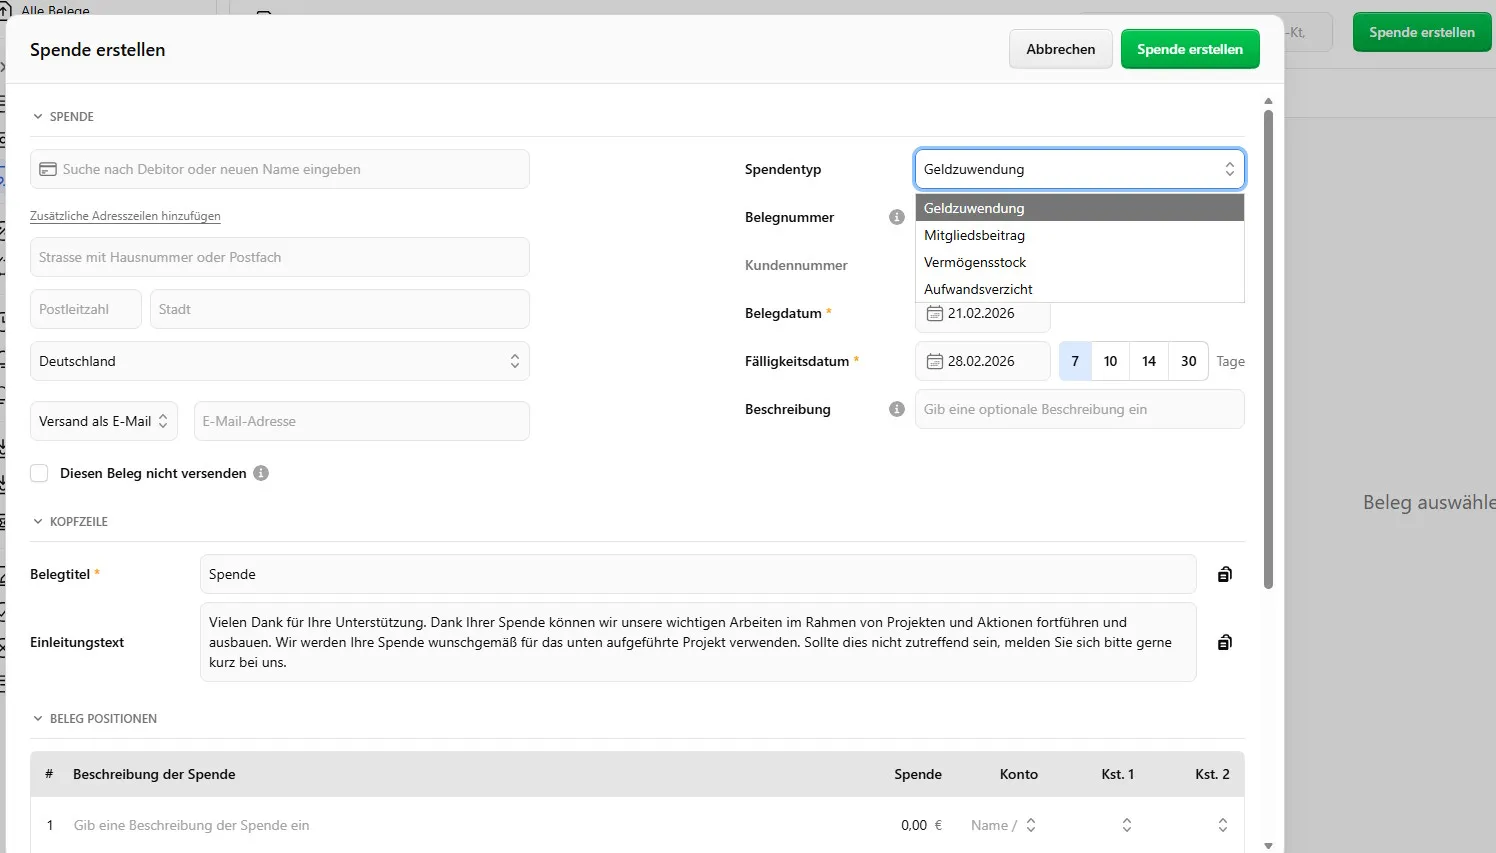This screenshot has height=853, width=1496.
Task: Choose Aufwandsverzicht from Spendentyp list
Action: 978,289
